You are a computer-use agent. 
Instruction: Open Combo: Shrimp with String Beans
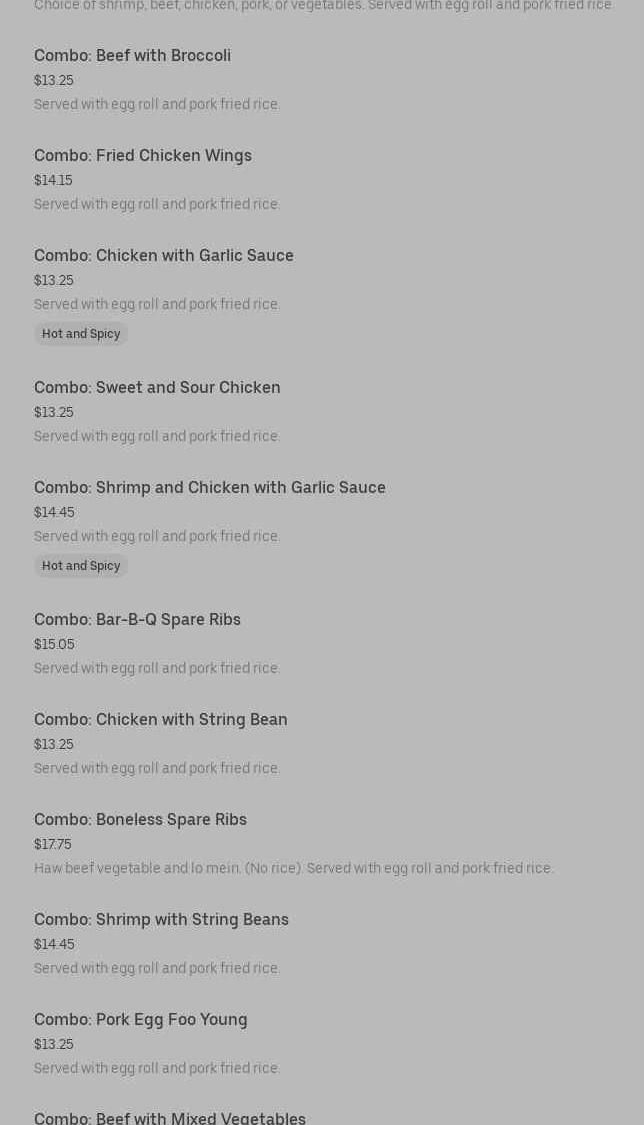point(161,919)
